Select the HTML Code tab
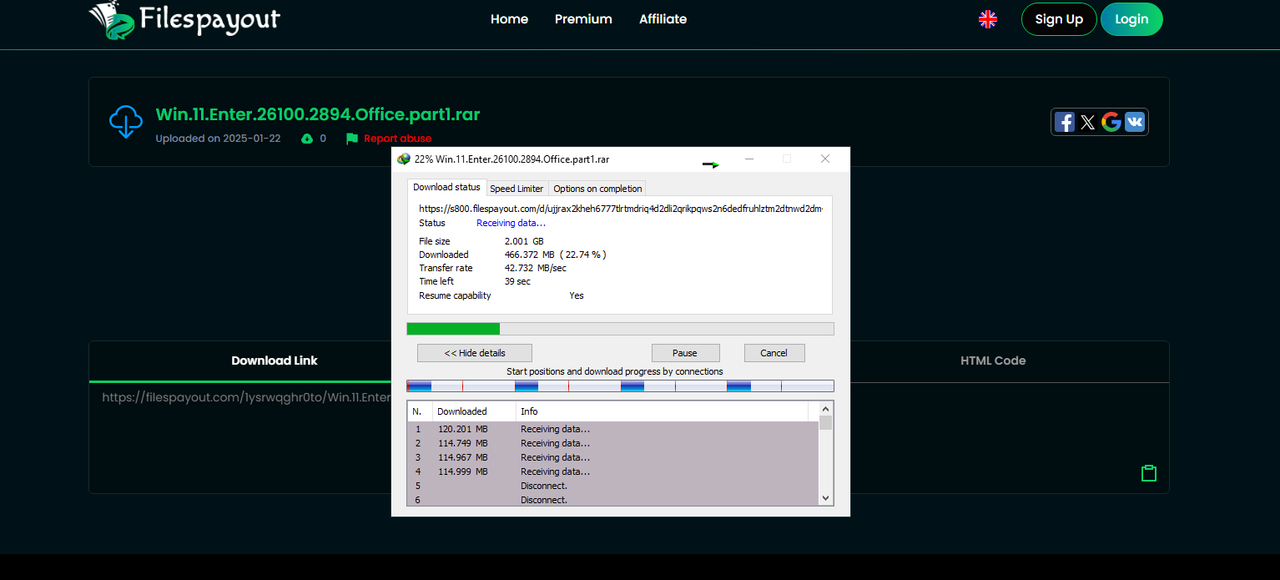The width and height of the screenshot is (1280, 580). pos(993,361)
